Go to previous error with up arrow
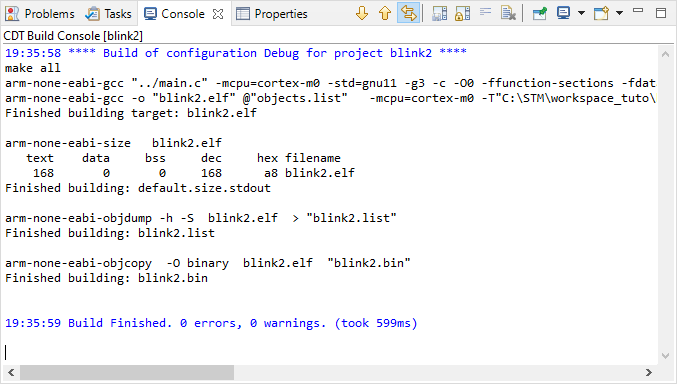 click(x=385, y=13)
